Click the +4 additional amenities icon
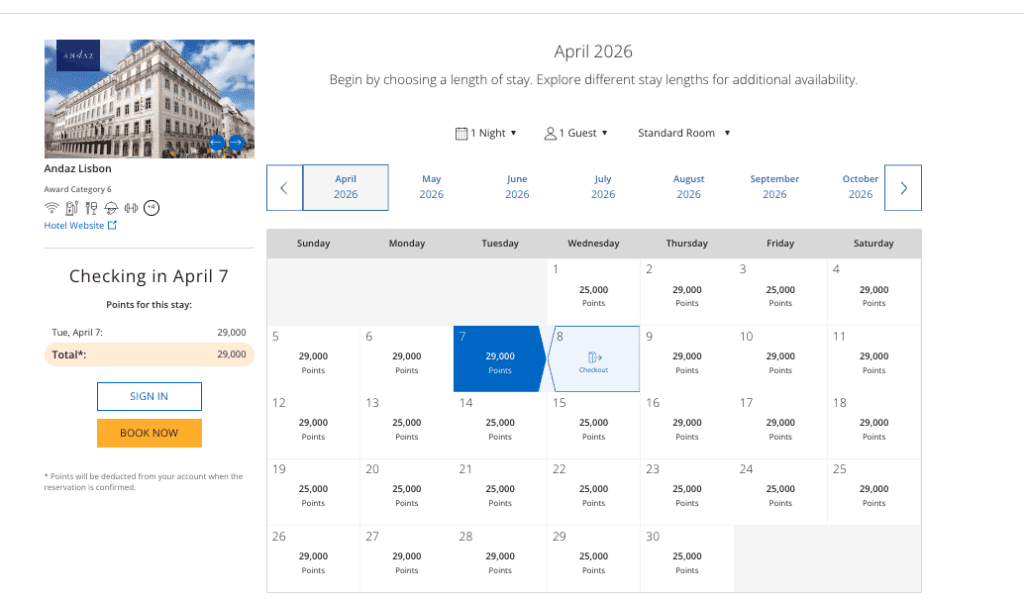The height and width of the screenshot is (601, 1024). coord(150,208)
